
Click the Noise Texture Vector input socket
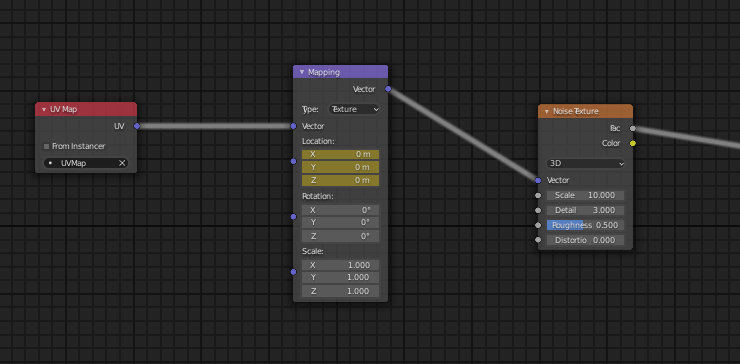[x=538, y=180]
